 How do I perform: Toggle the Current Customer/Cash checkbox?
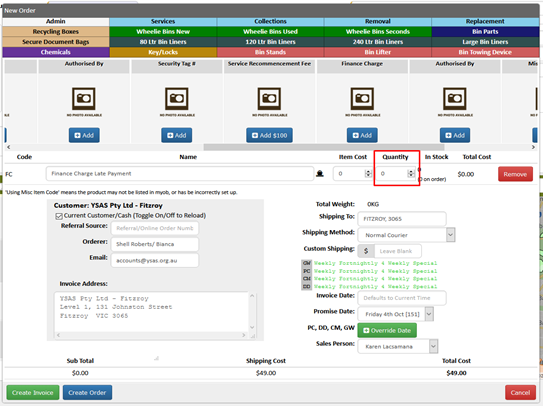click(59, 216)
